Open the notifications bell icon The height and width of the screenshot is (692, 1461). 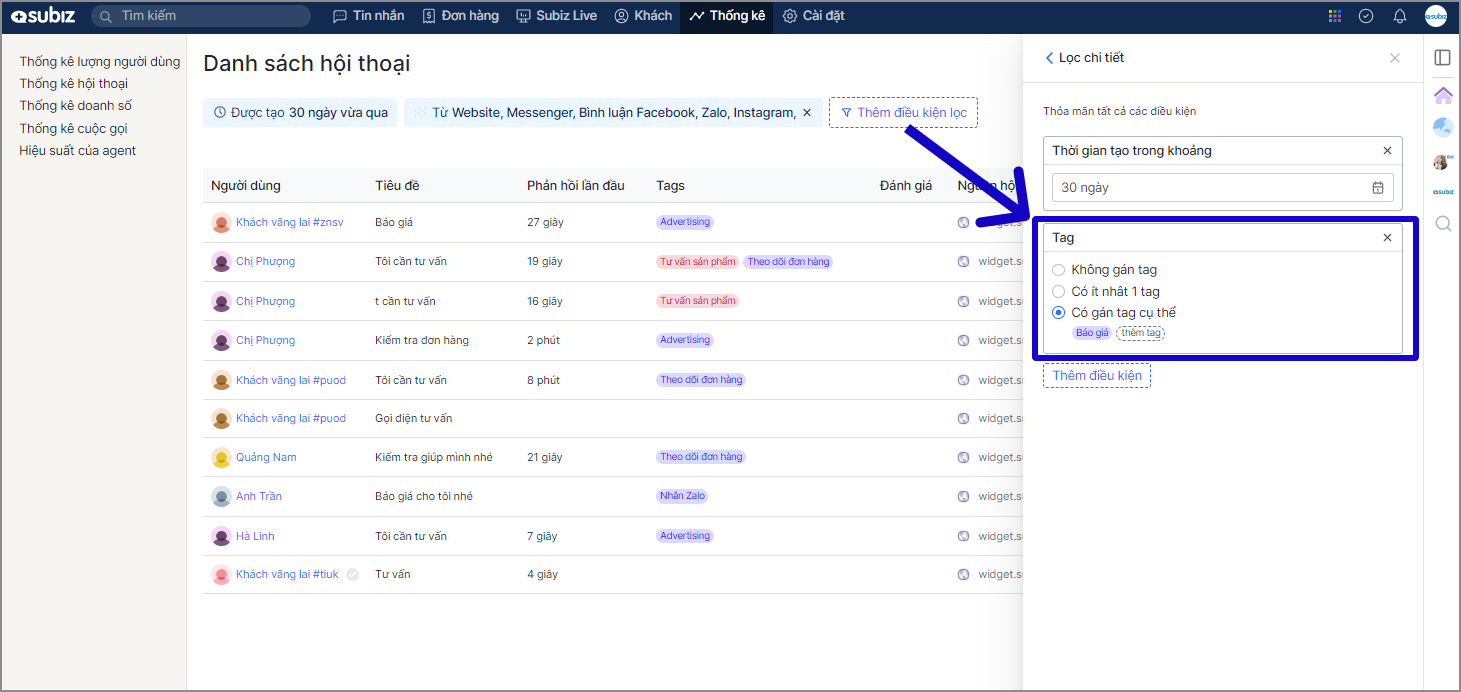(x=1399, y=16)
